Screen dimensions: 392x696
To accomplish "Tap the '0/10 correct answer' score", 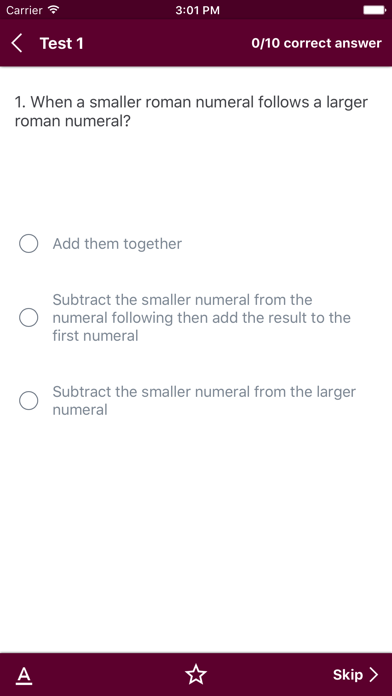I will (317, 44).
